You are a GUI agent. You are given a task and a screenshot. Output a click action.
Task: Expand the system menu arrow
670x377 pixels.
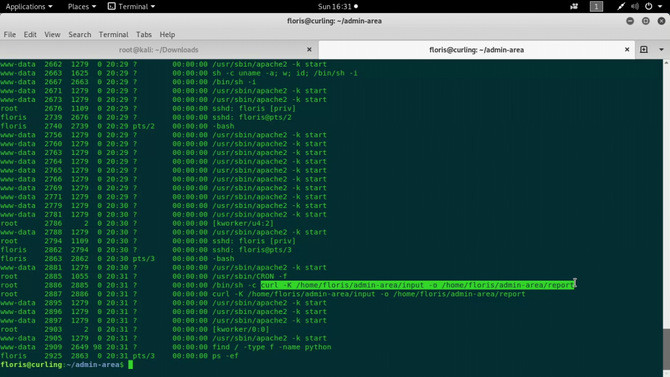(660, 6)
